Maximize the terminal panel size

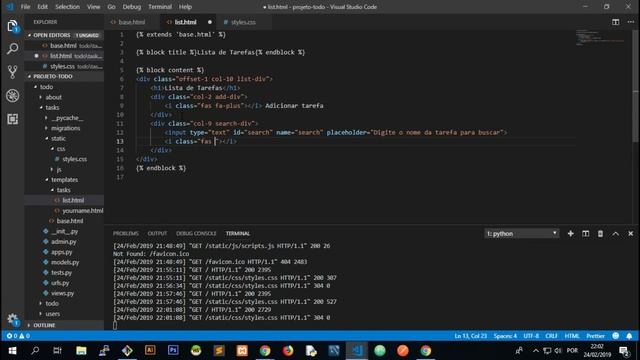coord(615,233)
